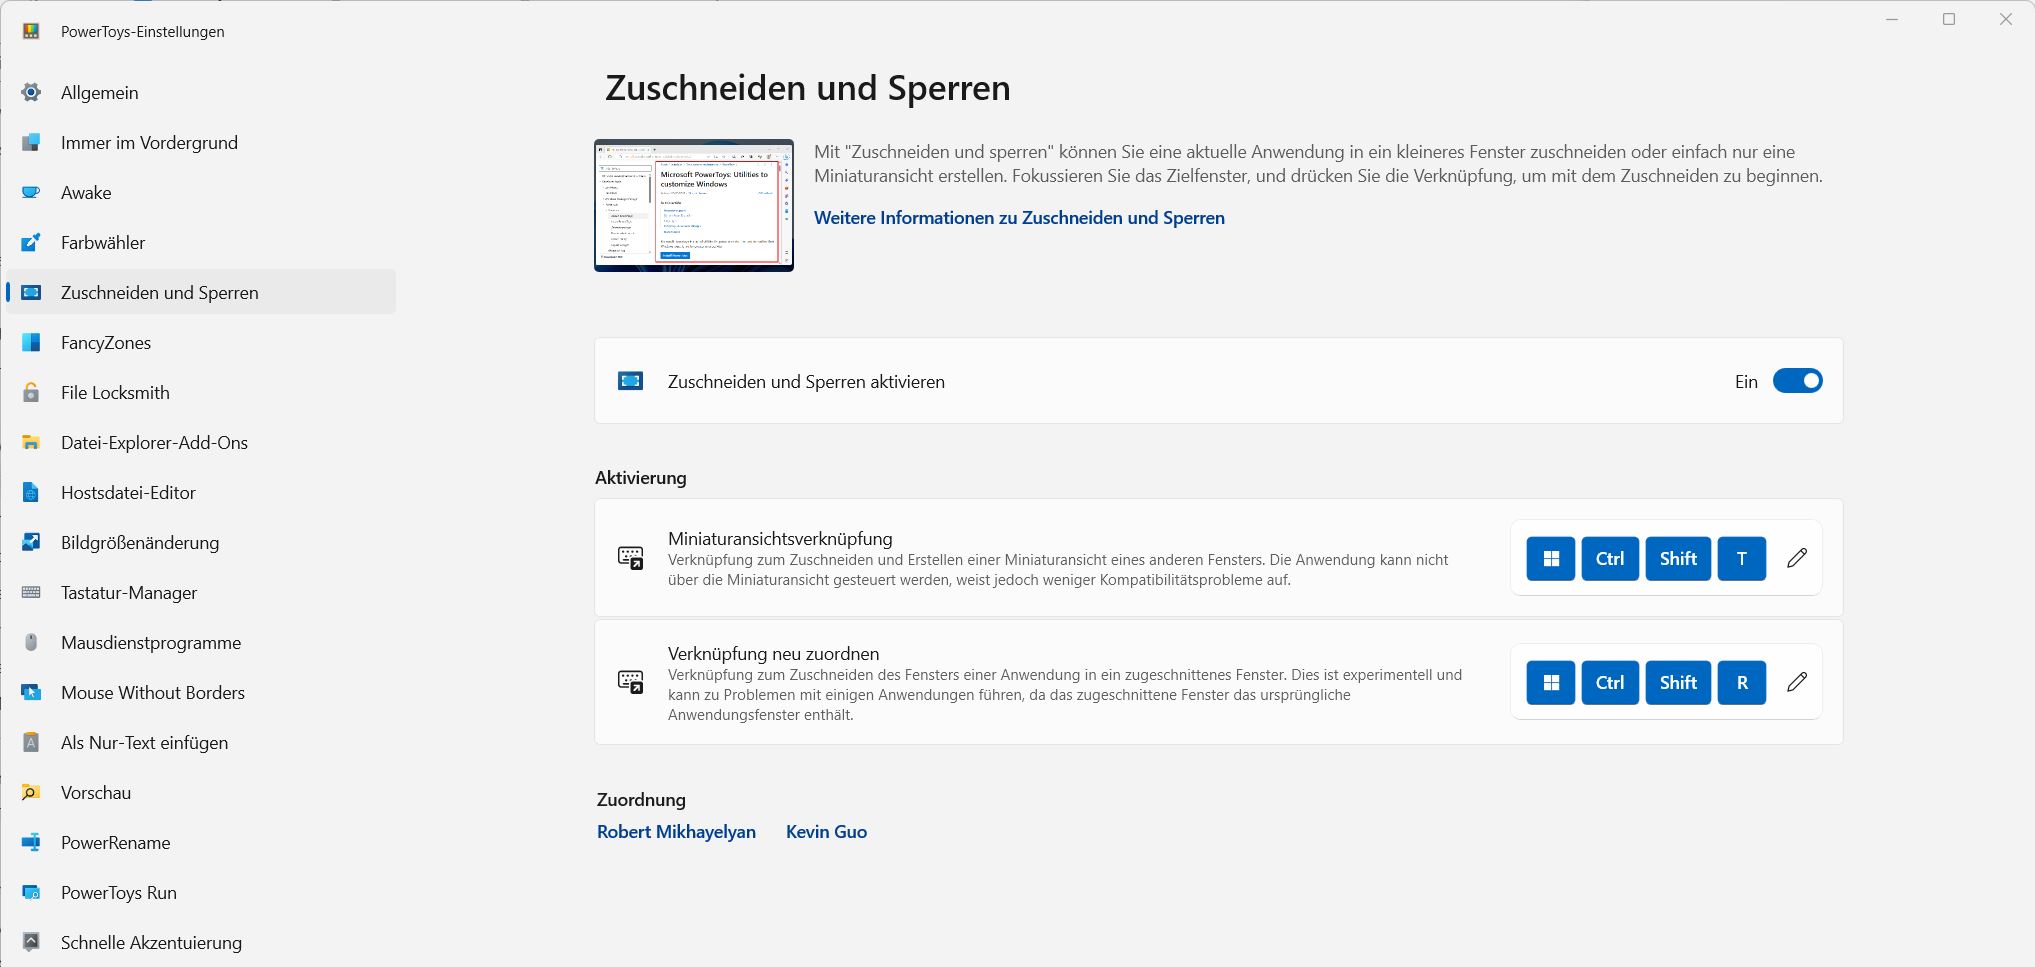Click the Ein label beside the toggle

pyautogui.click(x=1746, y=382)
